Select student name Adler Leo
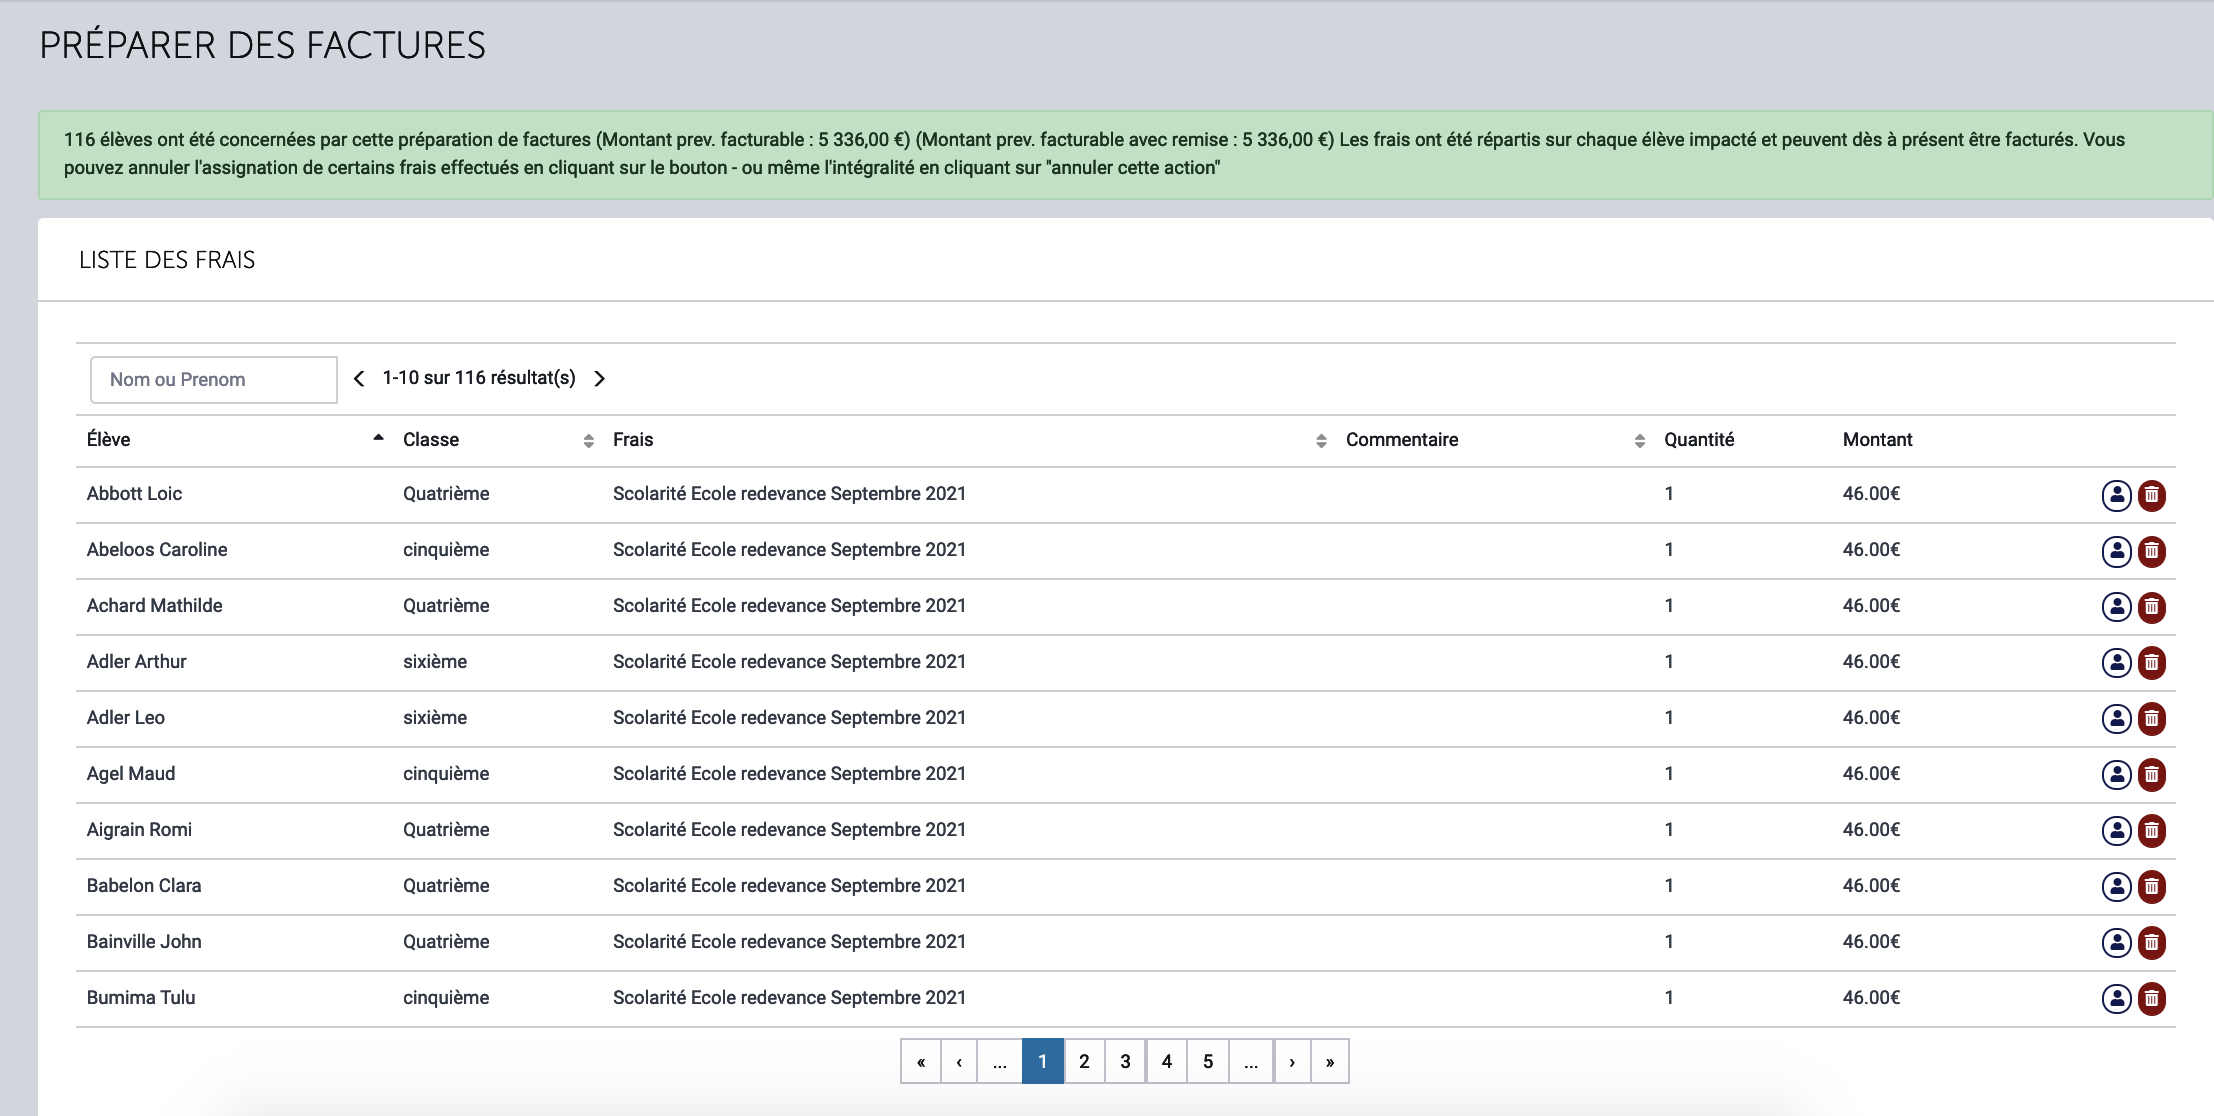Screen dimensions: 2214x1116 (x=126, y=718)
